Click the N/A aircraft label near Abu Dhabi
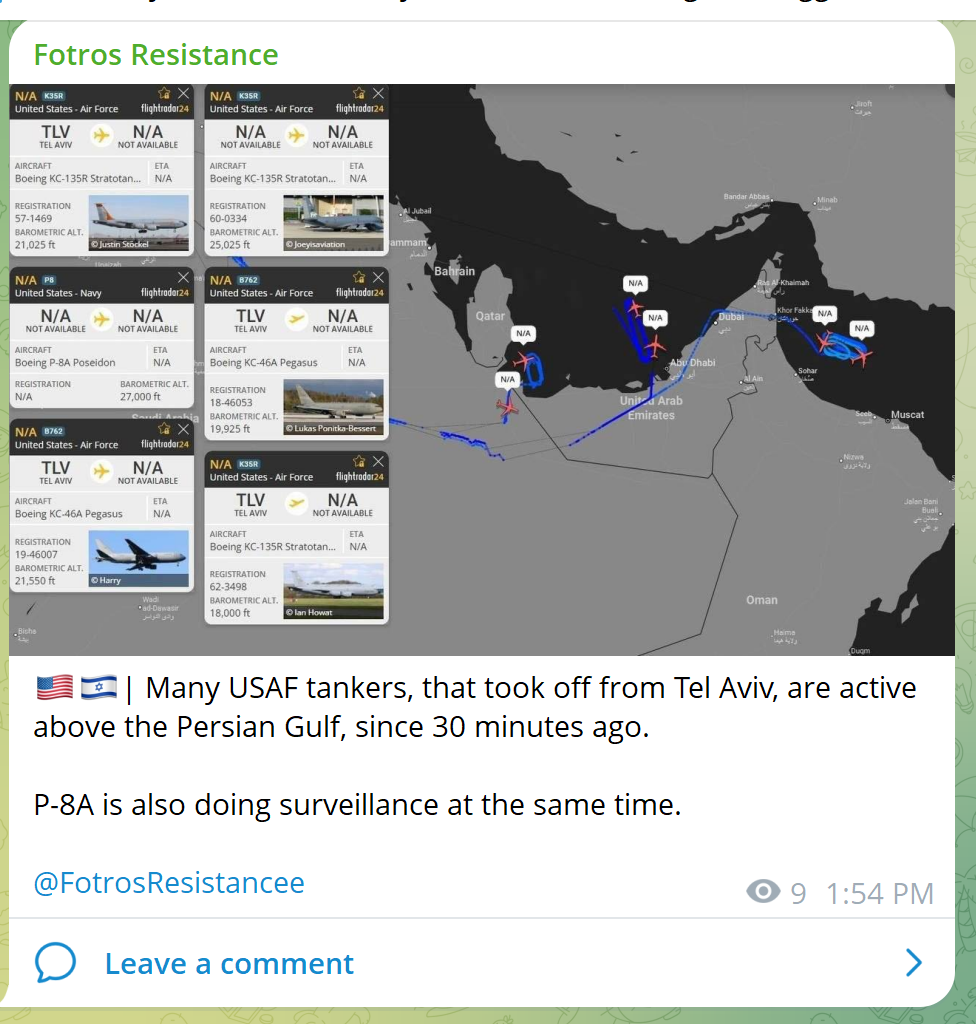Screen dimensions: 976x1024 655,318
